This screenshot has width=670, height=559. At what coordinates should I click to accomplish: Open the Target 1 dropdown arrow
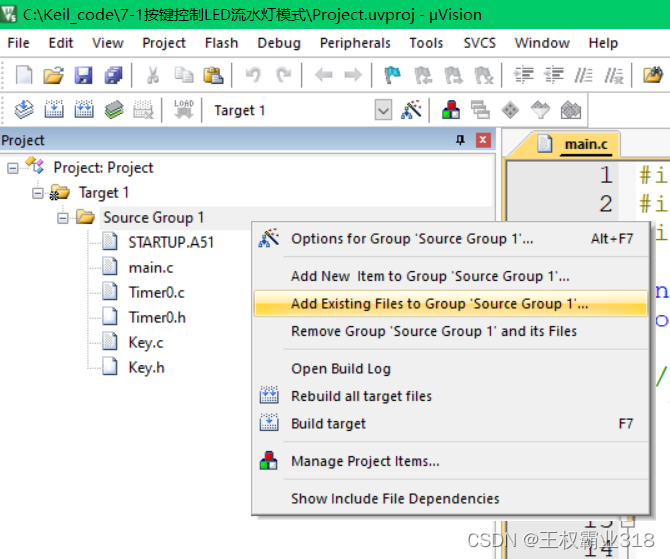(x=383, y=111)
